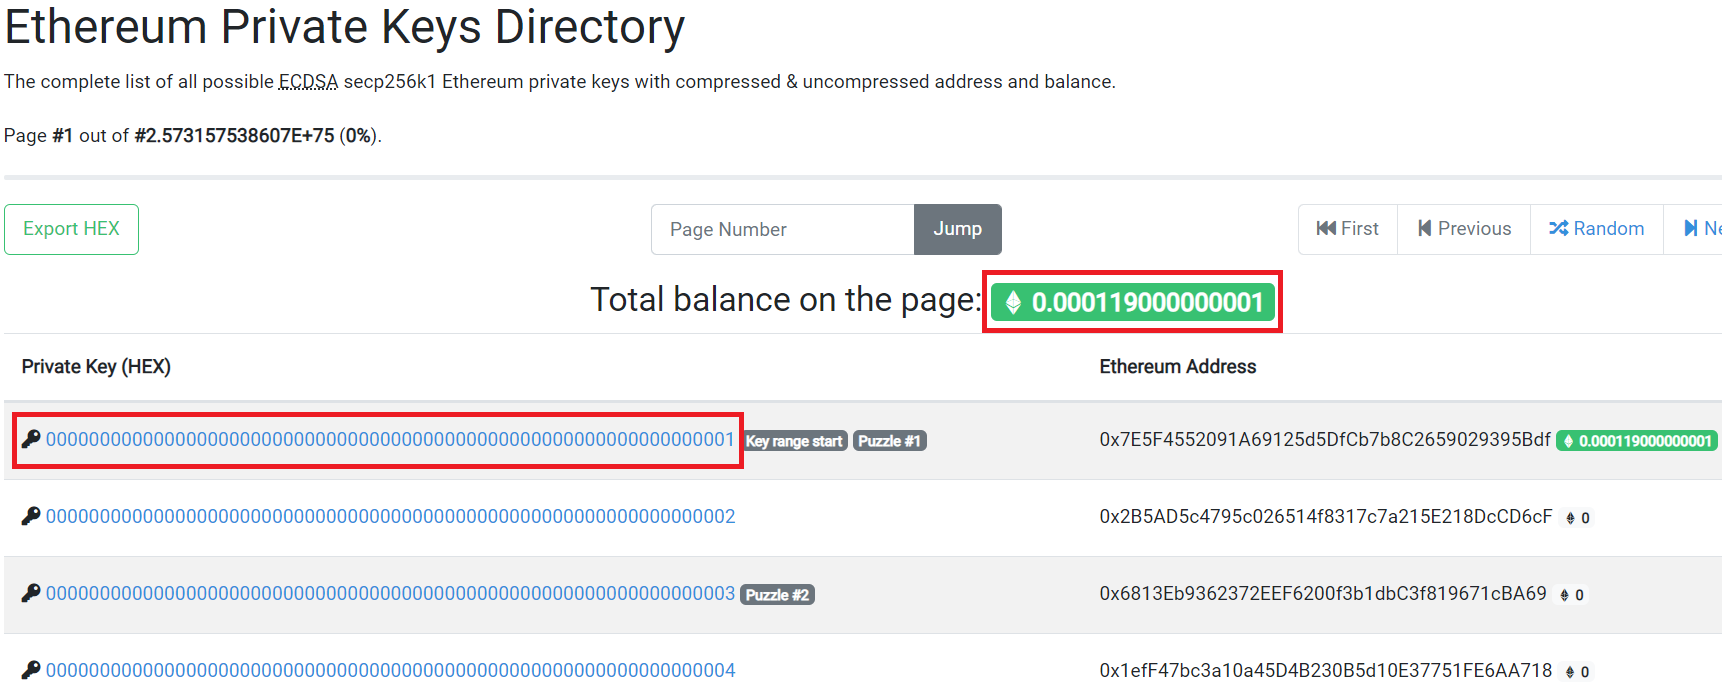Screen dimensions: 1722x687
Task: Click the step-forward icon on Next button
Action: 1690,229
